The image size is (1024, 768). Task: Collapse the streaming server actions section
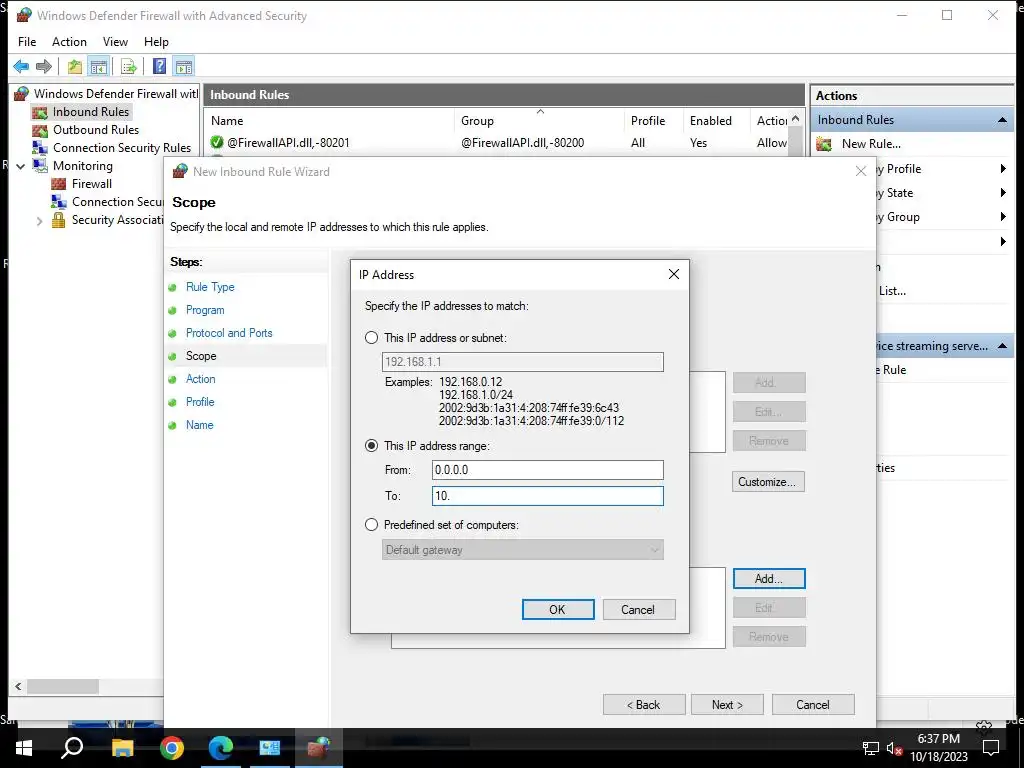(x=1002, y=346)
